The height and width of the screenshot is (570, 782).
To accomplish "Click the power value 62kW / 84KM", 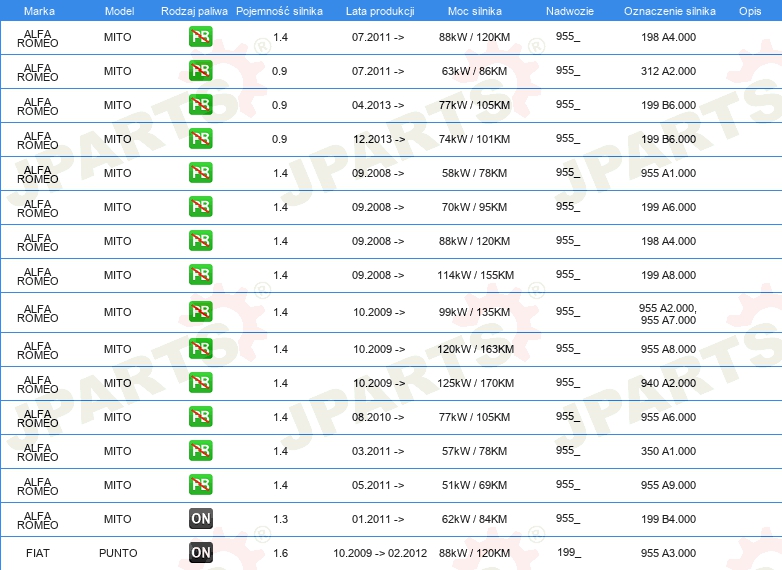I will coord(474,519).
